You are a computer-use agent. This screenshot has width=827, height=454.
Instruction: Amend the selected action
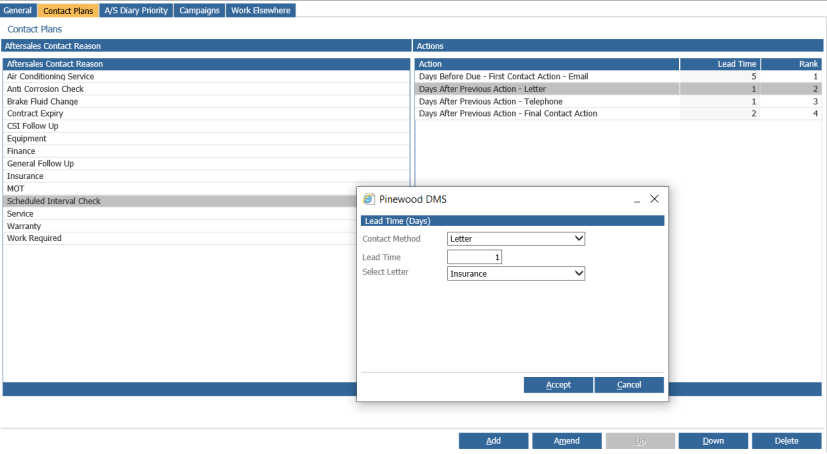[566, 441]
